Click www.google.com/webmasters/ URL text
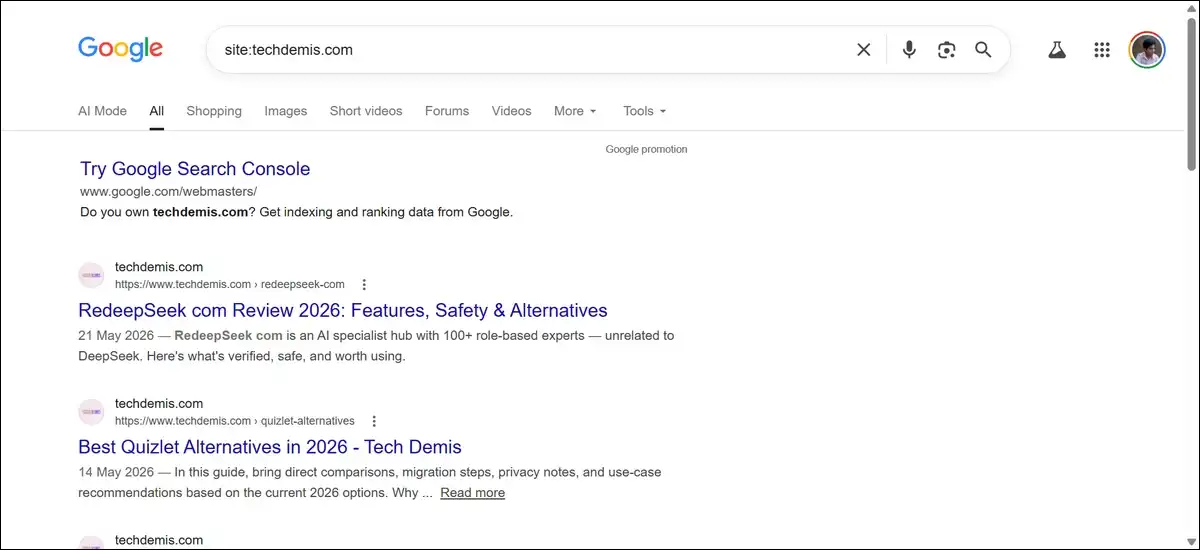The height and width of the screenshot is (550, 1200). click(x=168, y=191)
